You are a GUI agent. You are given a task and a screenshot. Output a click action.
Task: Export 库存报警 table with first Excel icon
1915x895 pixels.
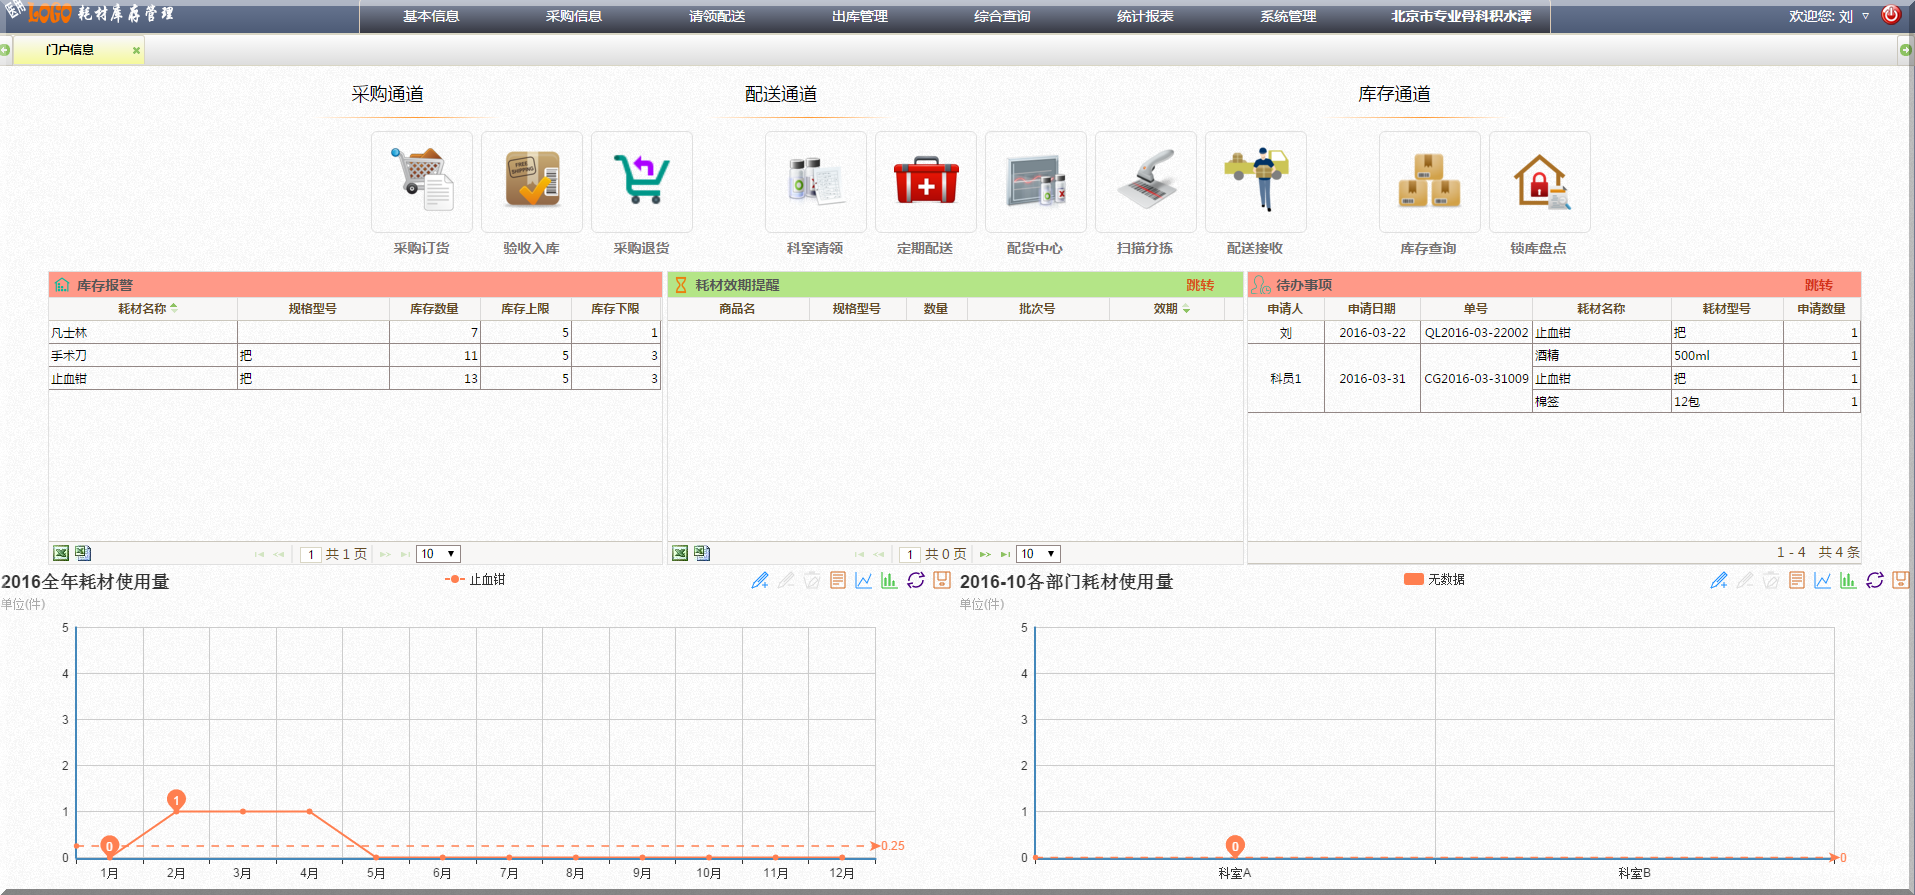click(x=61, y=553)
